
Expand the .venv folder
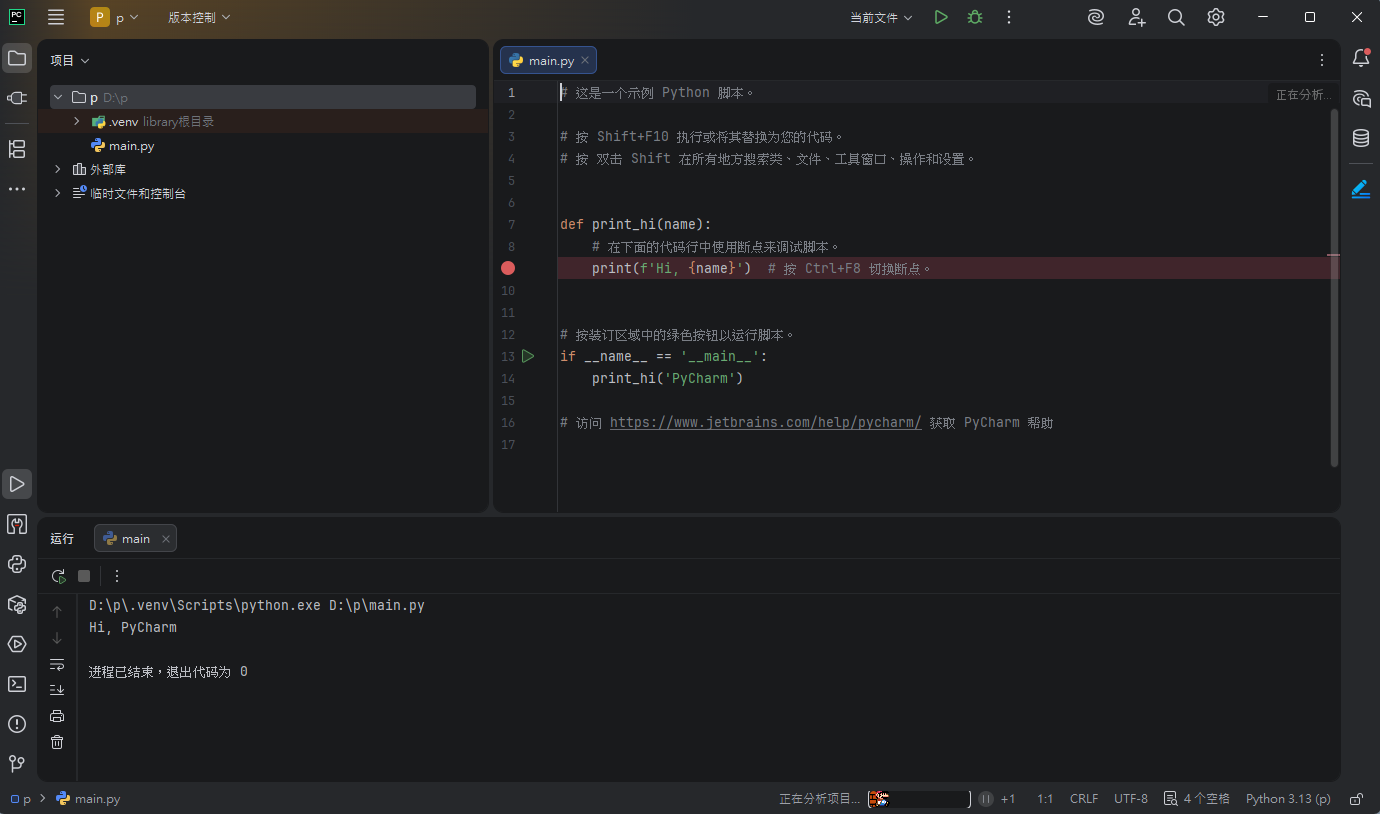[76, 121]
